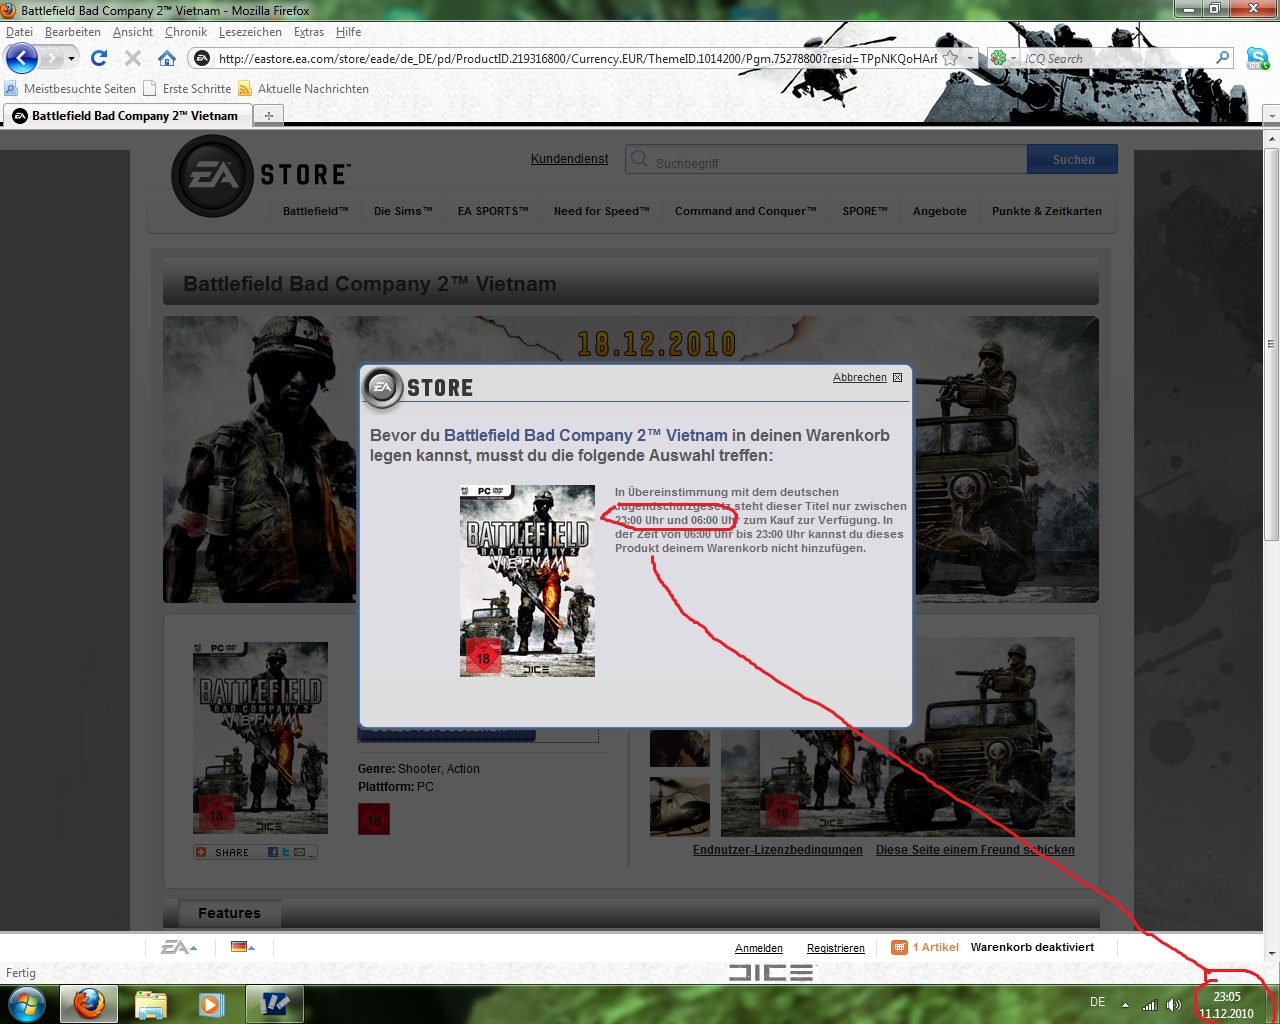Image resolution: width=1280 pixels, height=1024 pixels.
Task: Click the Skype toolbar icon
Action: pos(1257,58)
